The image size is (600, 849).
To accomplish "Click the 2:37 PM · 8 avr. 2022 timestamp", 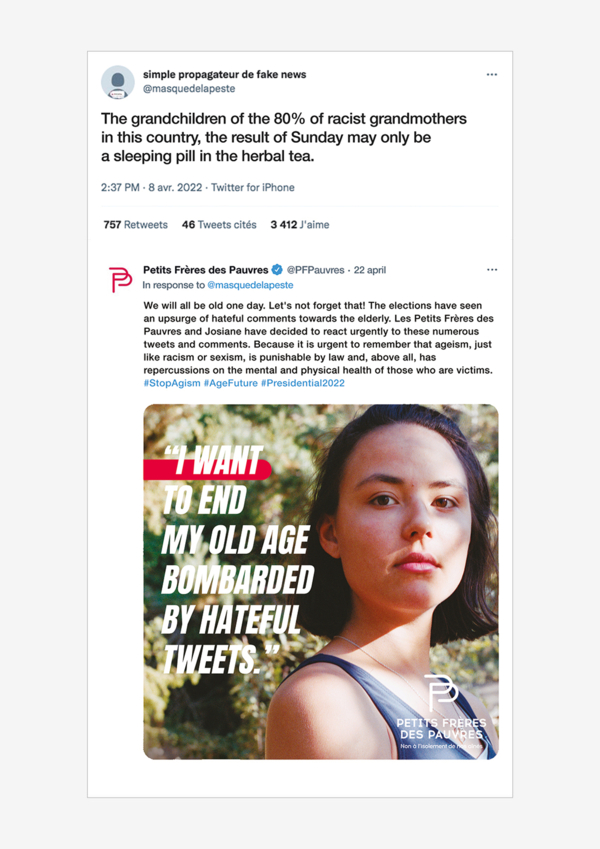I will [151, 187].
